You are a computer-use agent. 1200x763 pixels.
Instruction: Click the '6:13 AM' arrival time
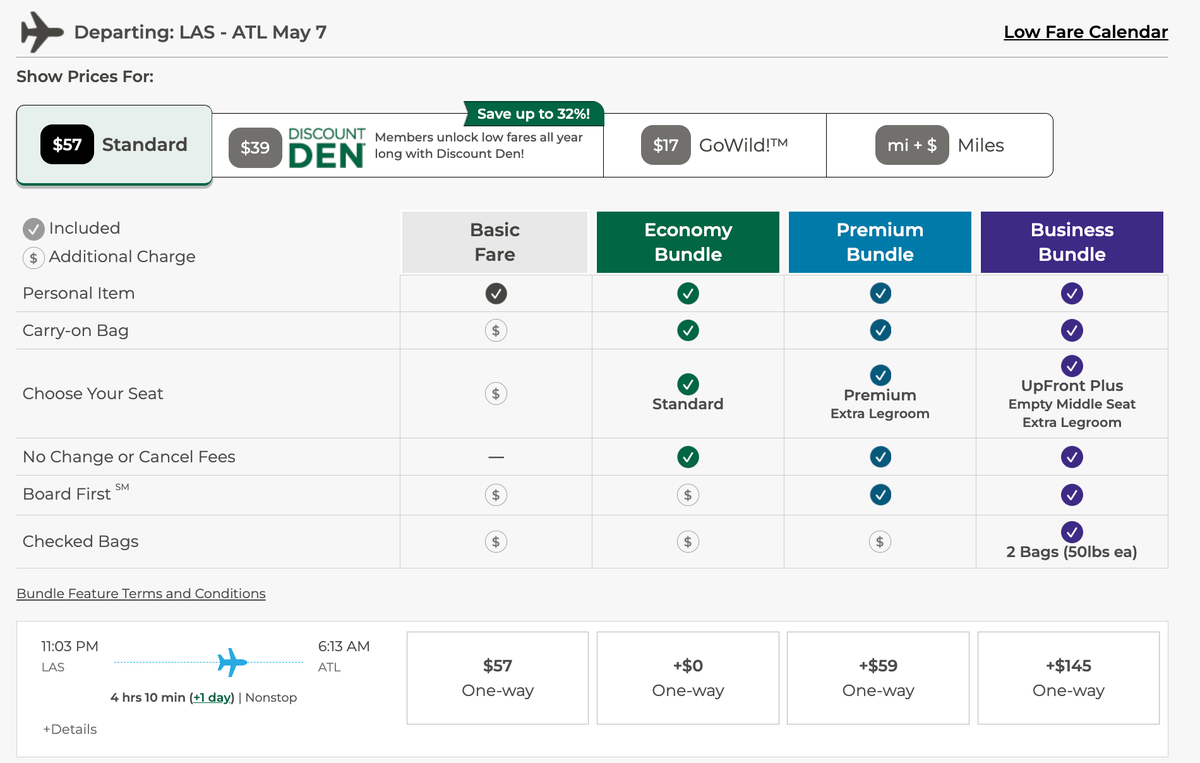(x=344, y=646)
